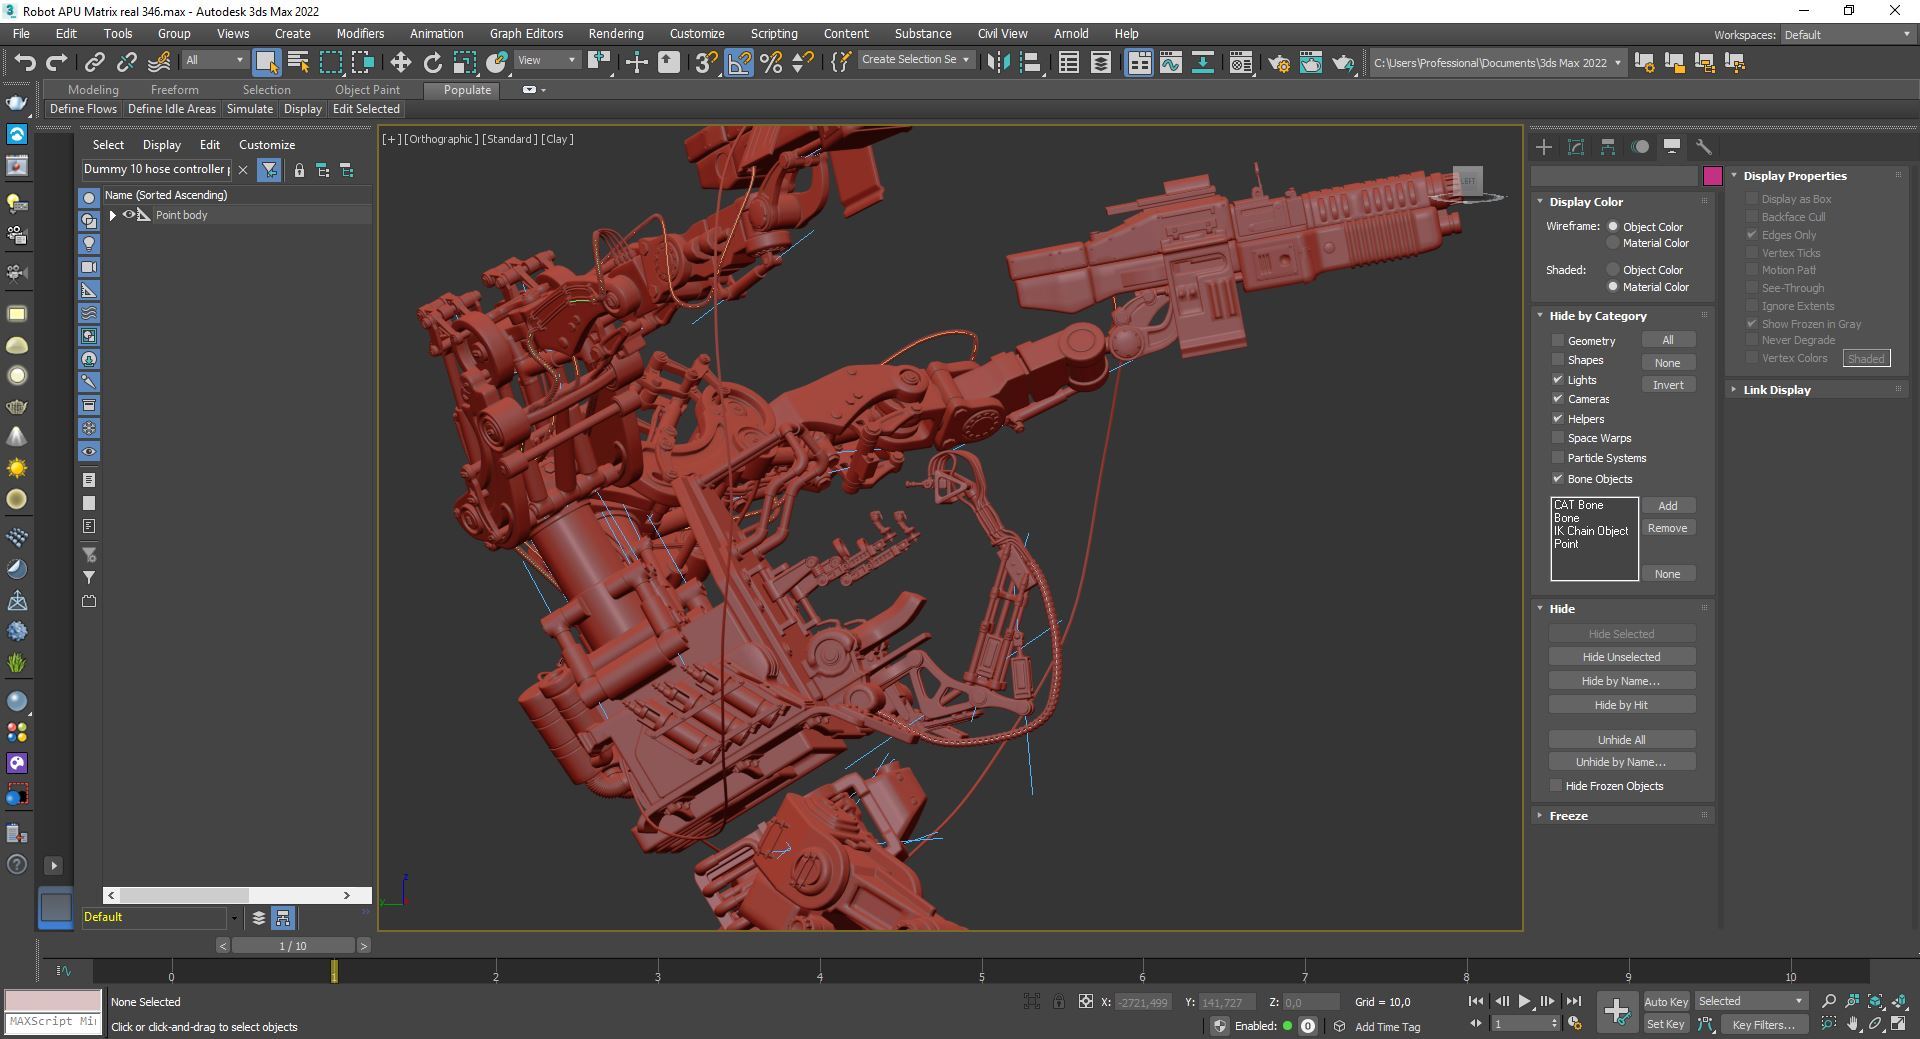Image resolution: width=1920 pixels, height=1039 pixels.
Task: Uncheck the Bone Objects checkbox
Action: point(1557,479)
